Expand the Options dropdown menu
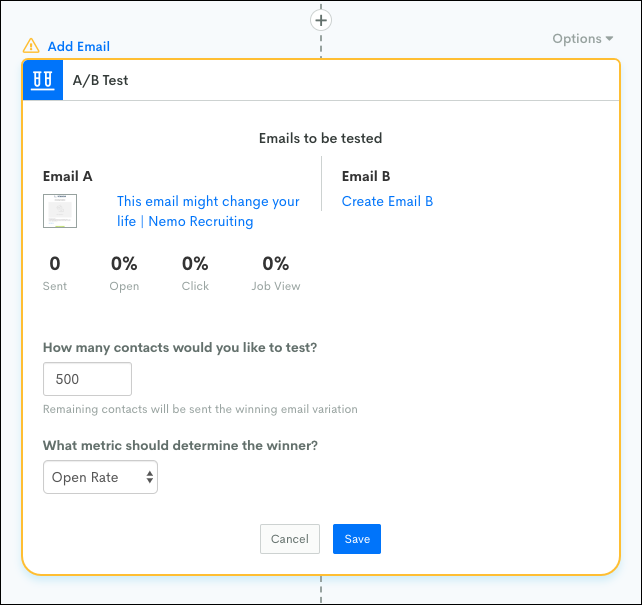This screenshot has width=642, height=605. coord(583,39)
